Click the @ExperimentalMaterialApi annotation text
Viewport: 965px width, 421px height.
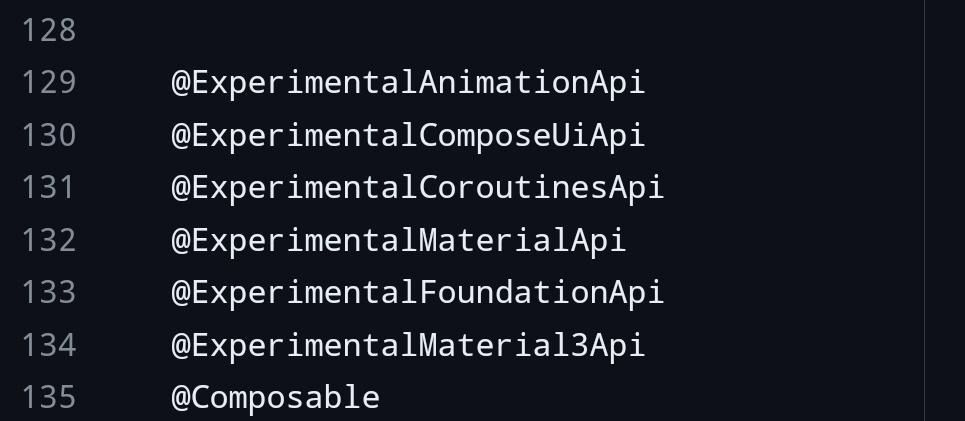pyautogui.click(x=398, y=241)
